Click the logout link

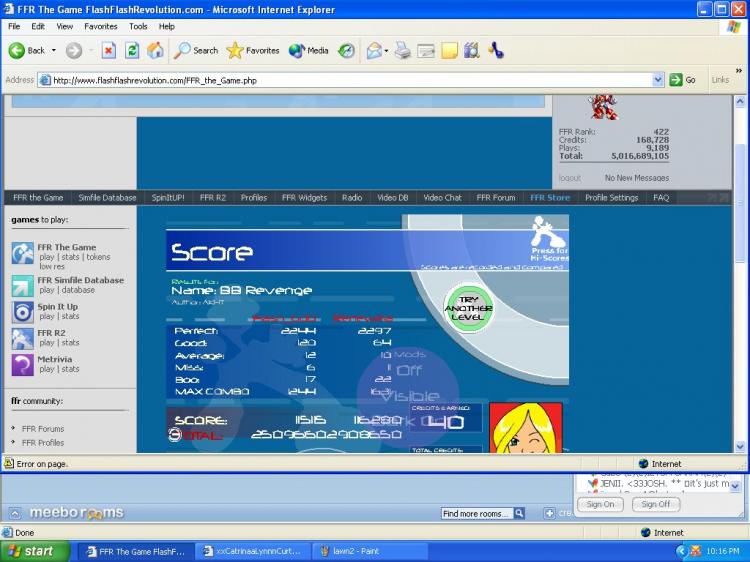(569, 178)
